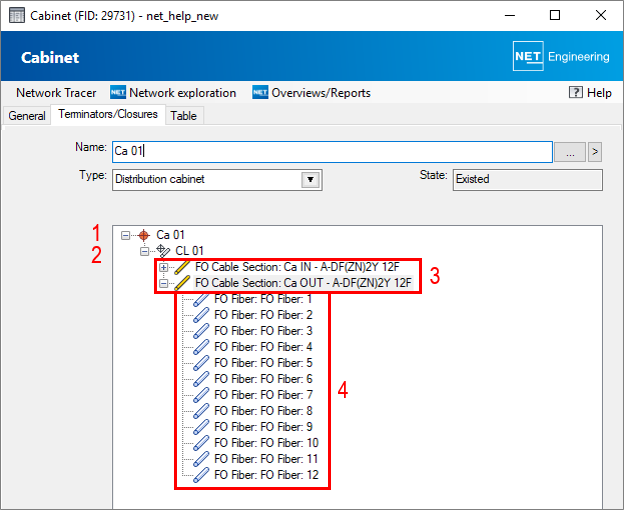The width and height of the screenshot is (624, 510).
Task: Select FO Fiber: FO Fiber: 5 text
Action: (263, 363)
